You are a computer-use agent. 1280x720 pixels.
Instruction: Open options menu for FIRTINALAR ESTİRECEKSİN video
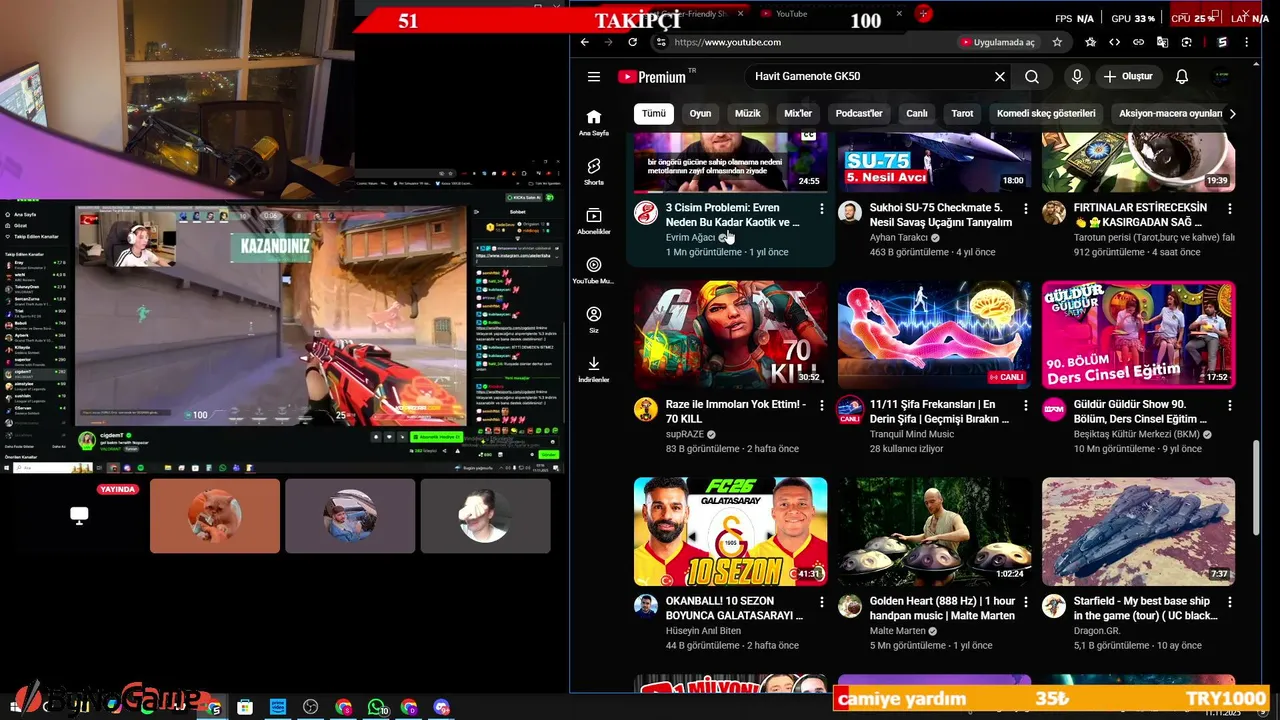[x=1230, y=209]
